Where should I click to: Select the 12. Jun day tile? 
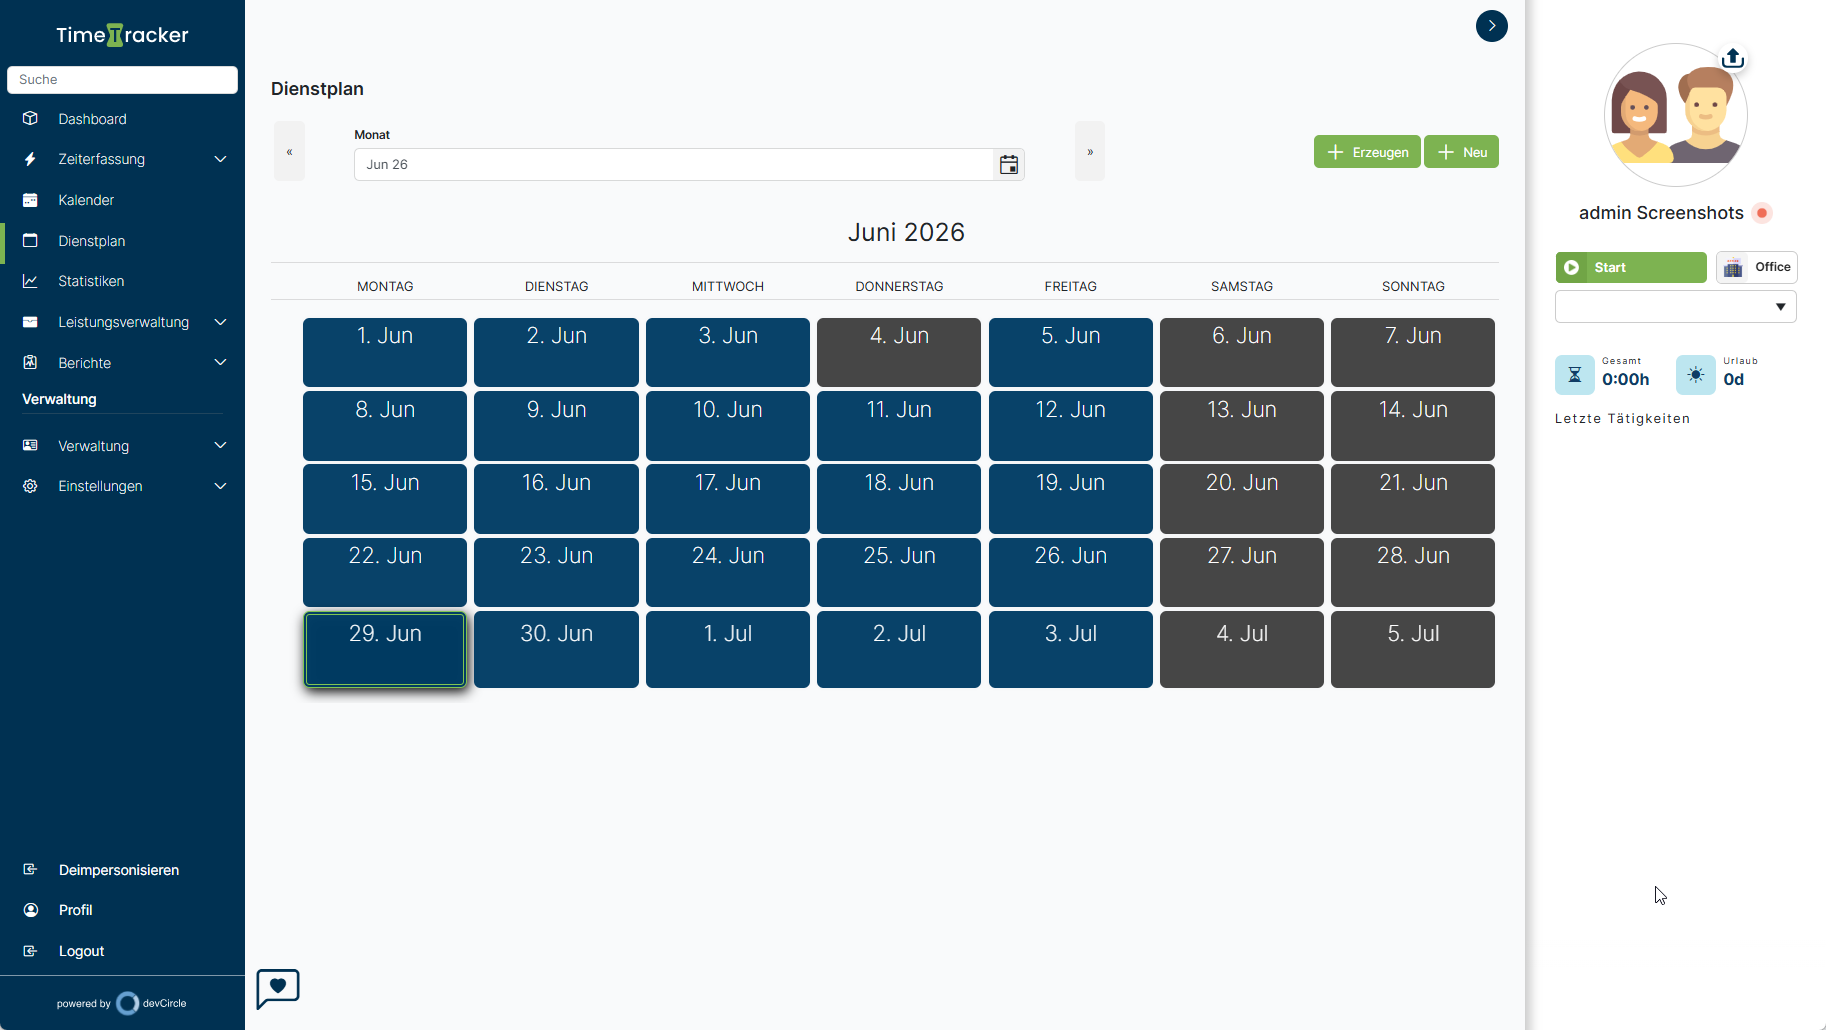tap(1071, 425)
